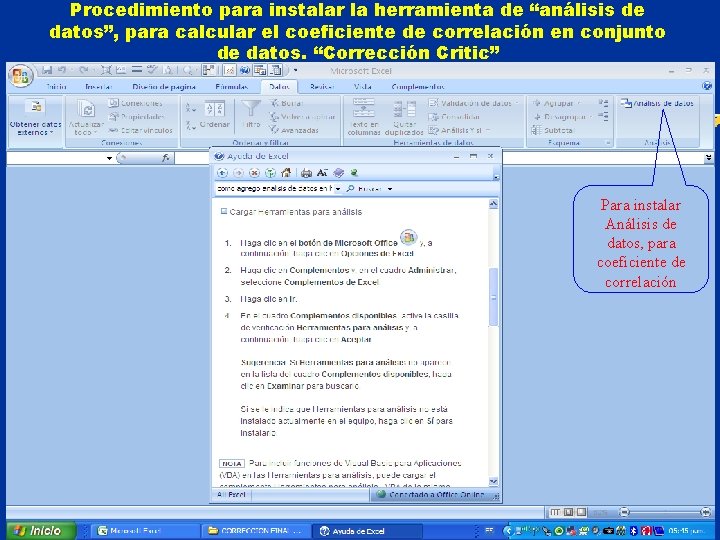This screenshot has height=540, width=720.
Task: Open the Fórmulas ribbon tab
Action: pos(231,86)
